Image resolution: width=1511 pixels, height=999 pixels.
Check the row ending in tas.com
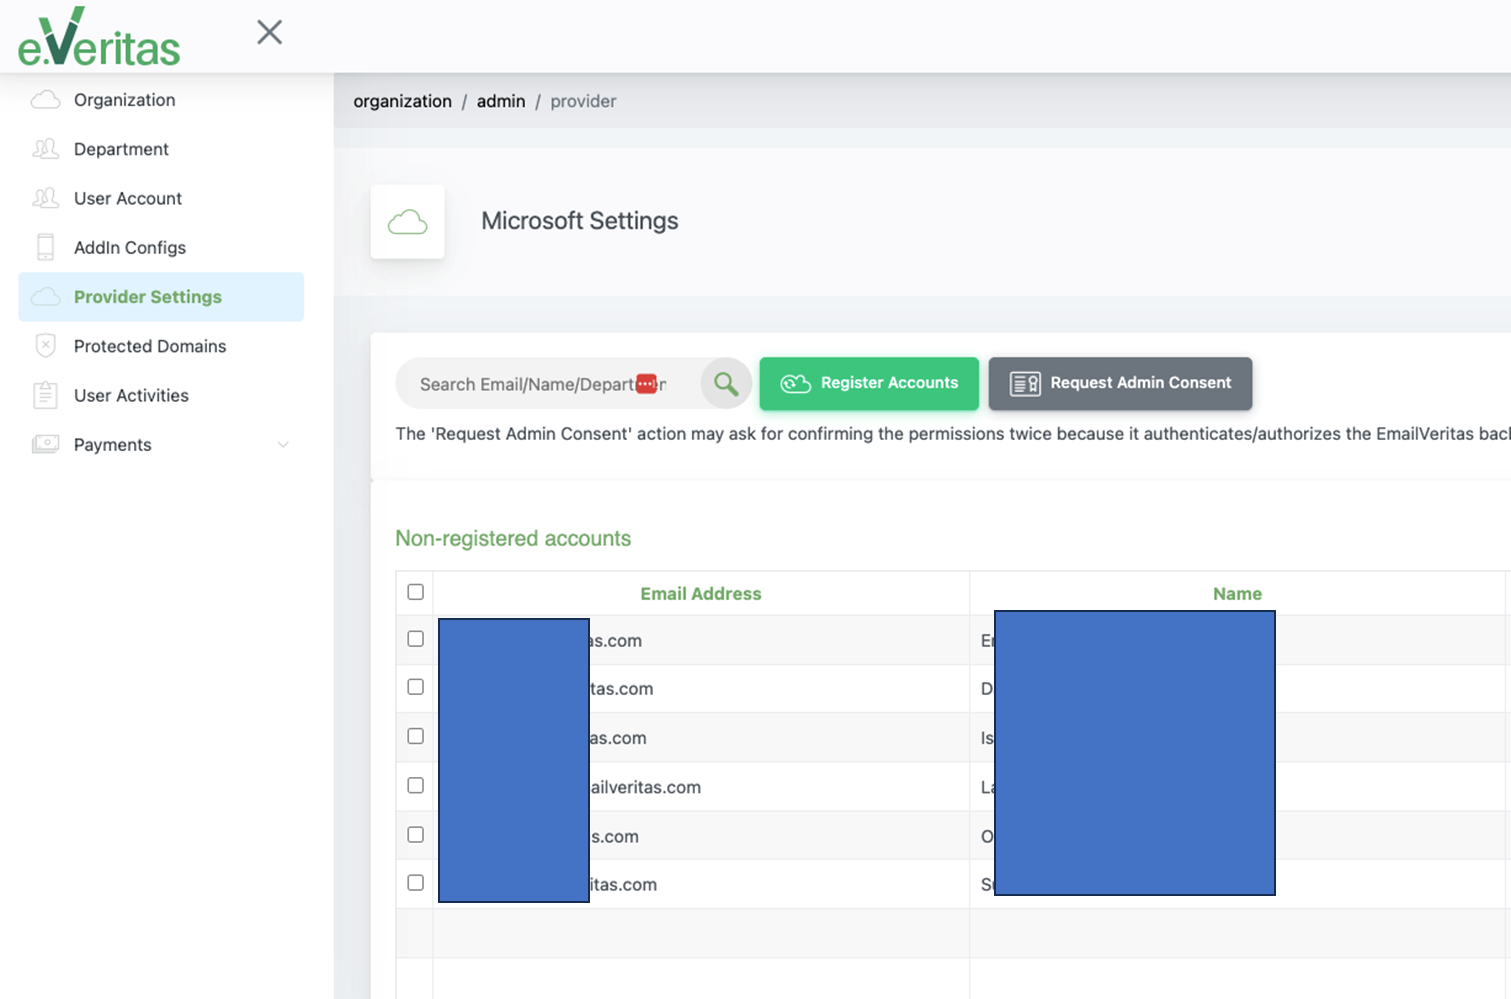[x=416, y=687]
